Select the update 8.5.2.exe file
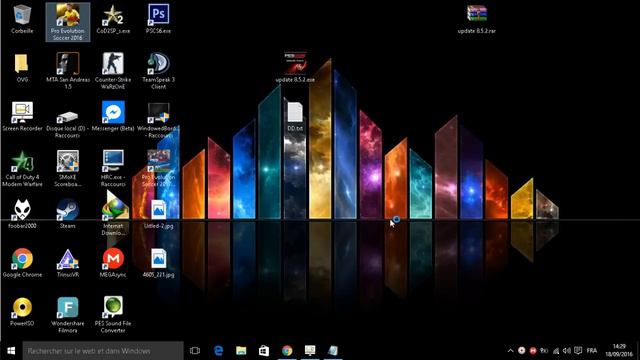Image resolution: width=640 pixels, height=360 pixels. [295, 68]
